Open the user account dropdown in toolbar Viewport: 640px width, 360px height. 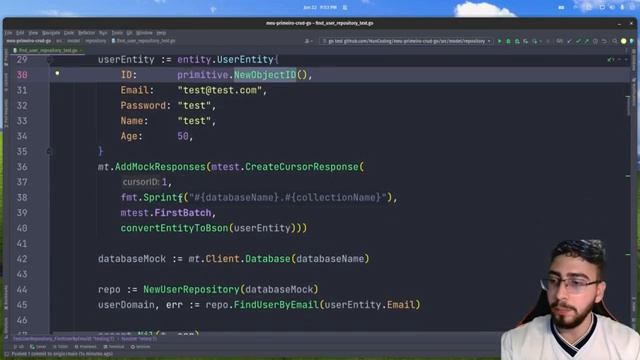(309, 41)
